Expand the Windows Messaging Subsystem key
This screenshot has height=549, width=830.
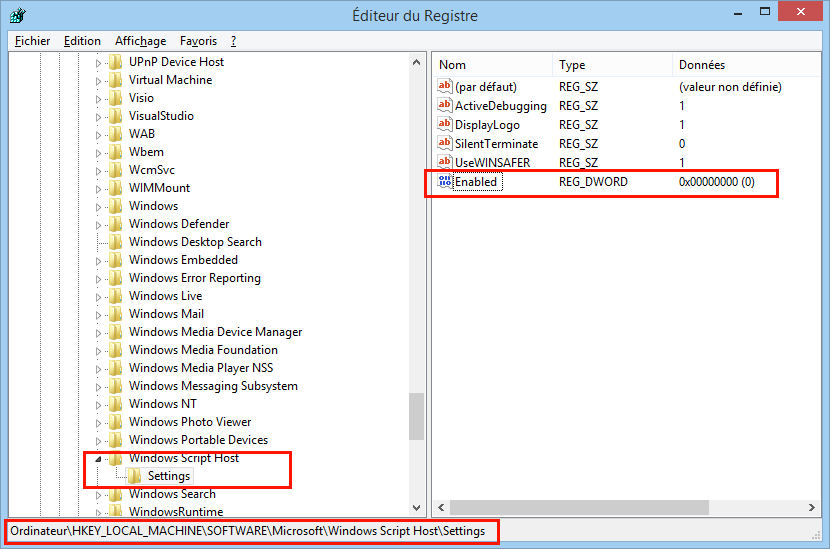(98, 387)
